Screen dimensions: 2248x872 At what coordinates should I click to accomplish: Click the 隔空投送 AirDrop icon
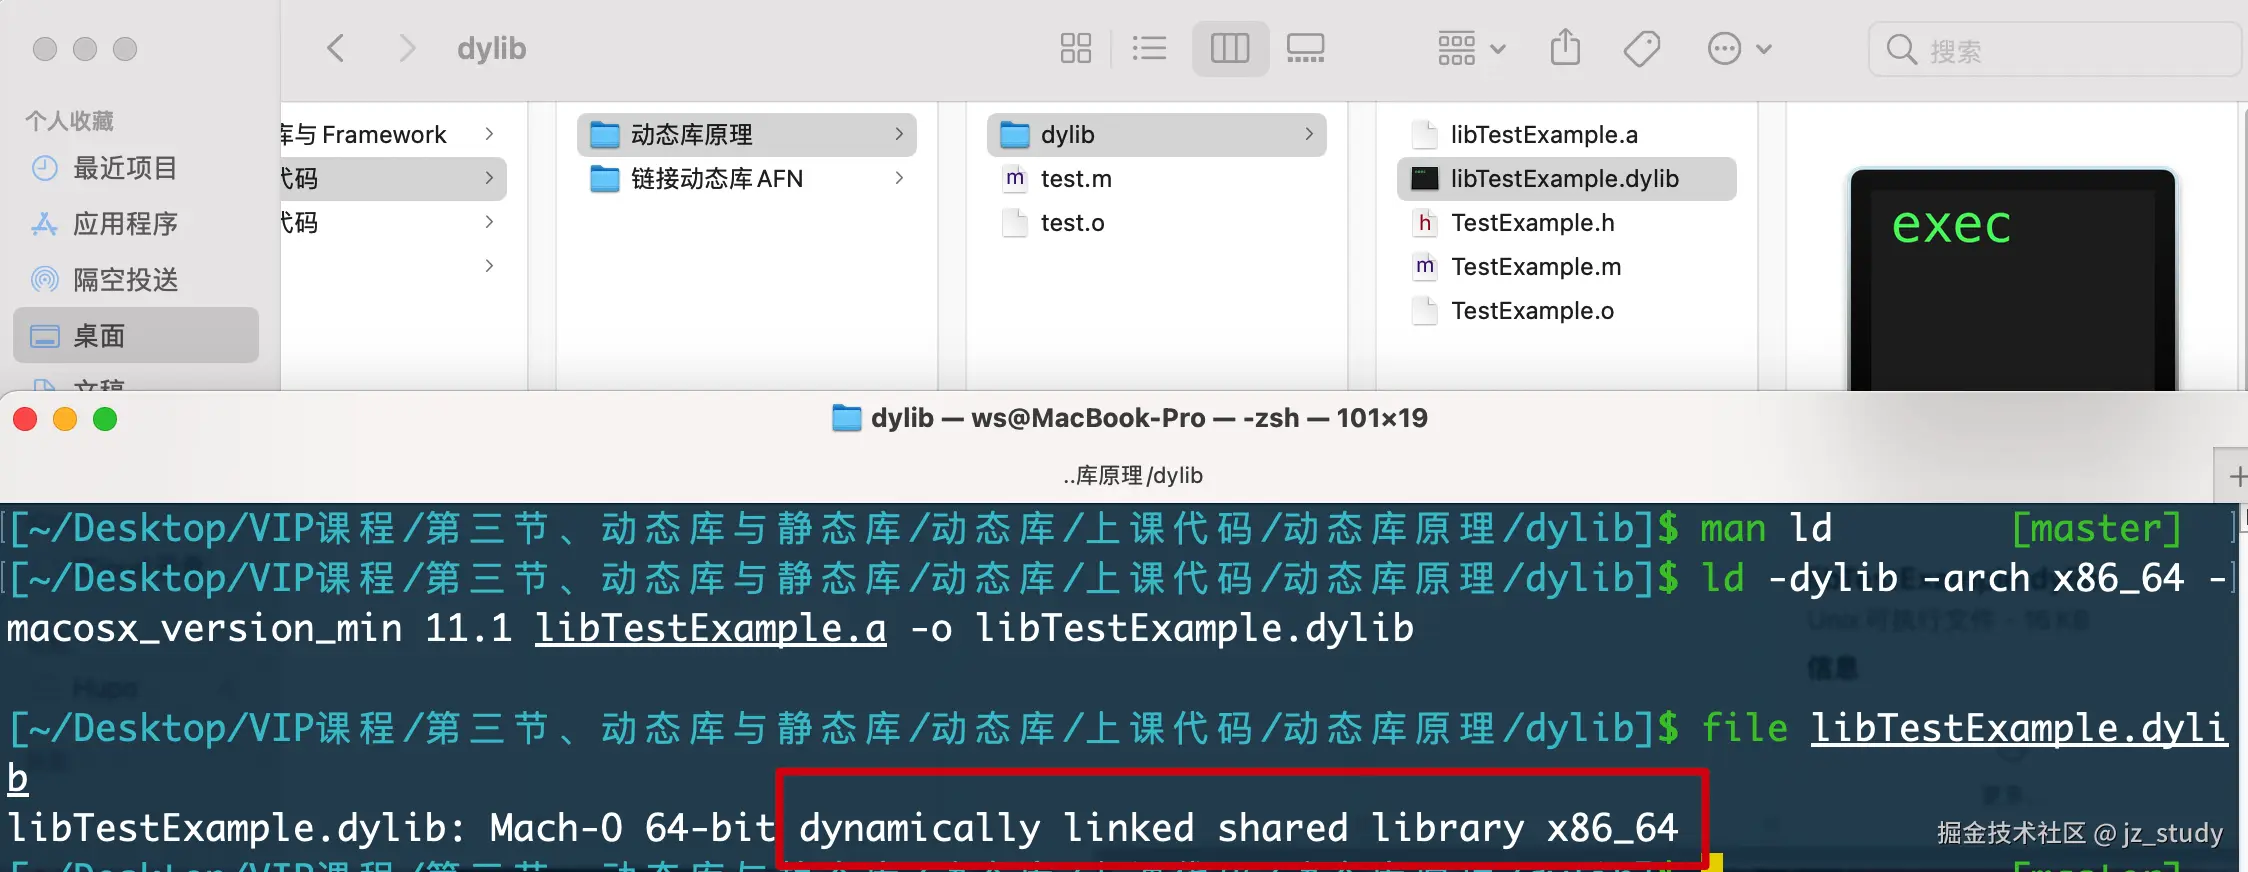coord(44,280)
